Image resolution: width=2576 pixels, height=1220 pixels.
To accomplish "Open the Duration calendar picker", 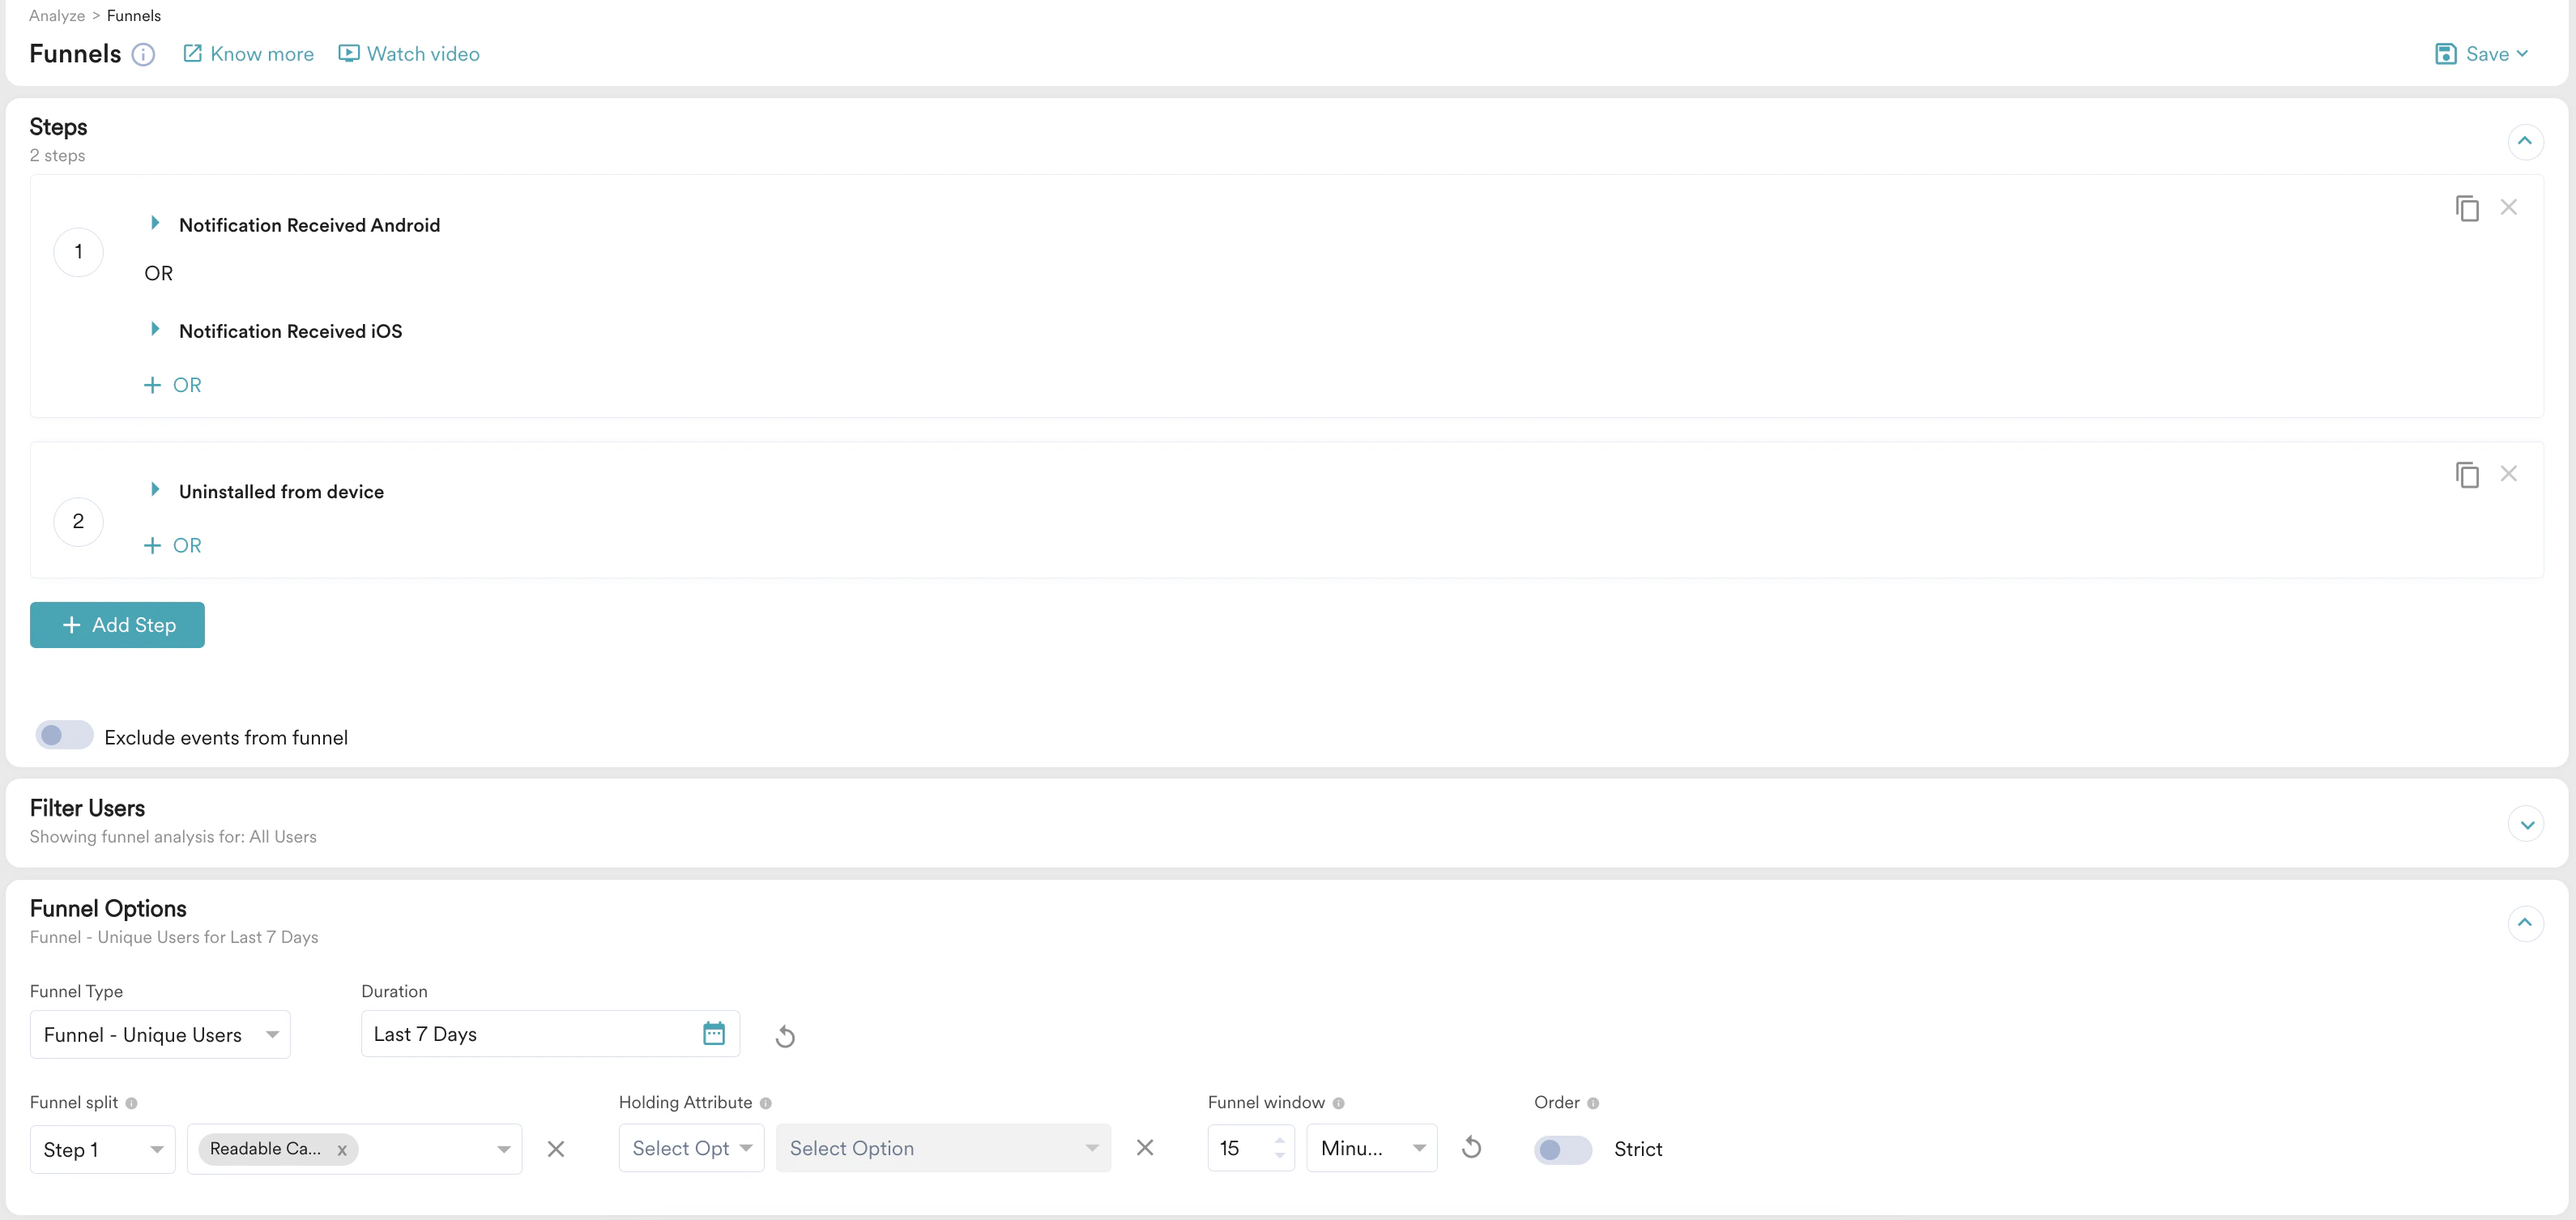I will 713,1034.
